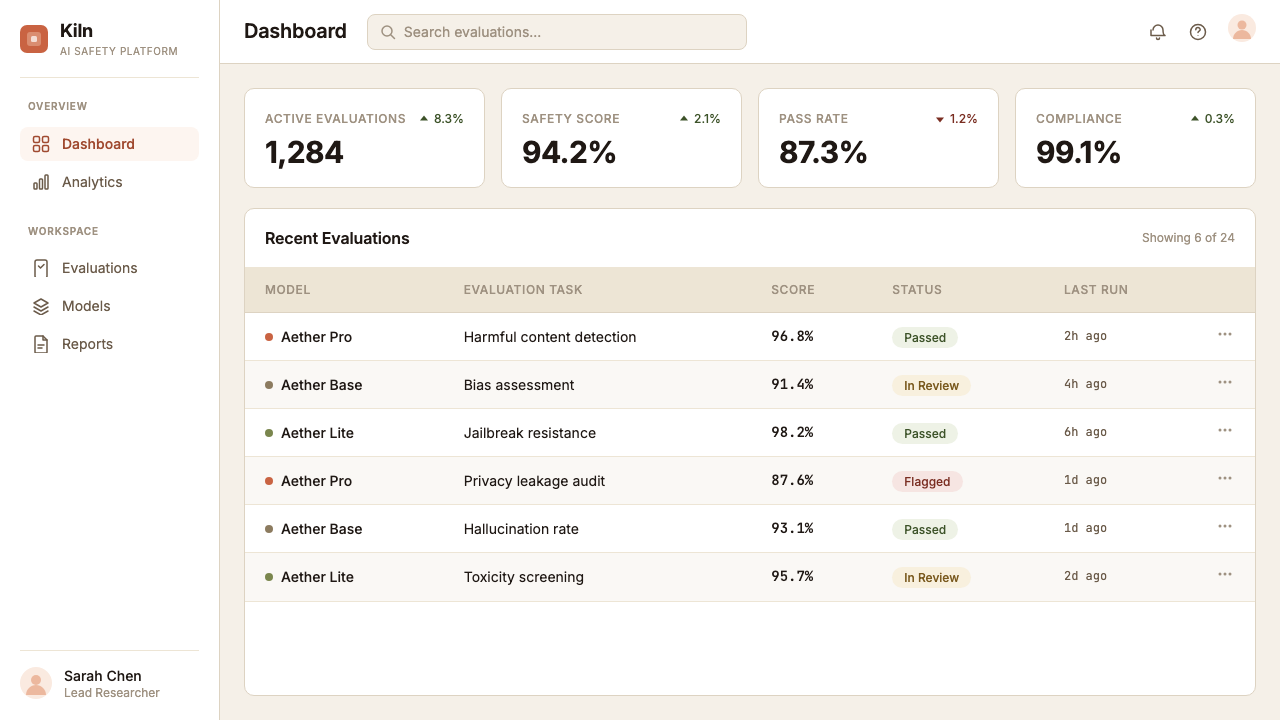Open the Pass Rate card
The image size is (1280, 720).
[x=878, y=138]
